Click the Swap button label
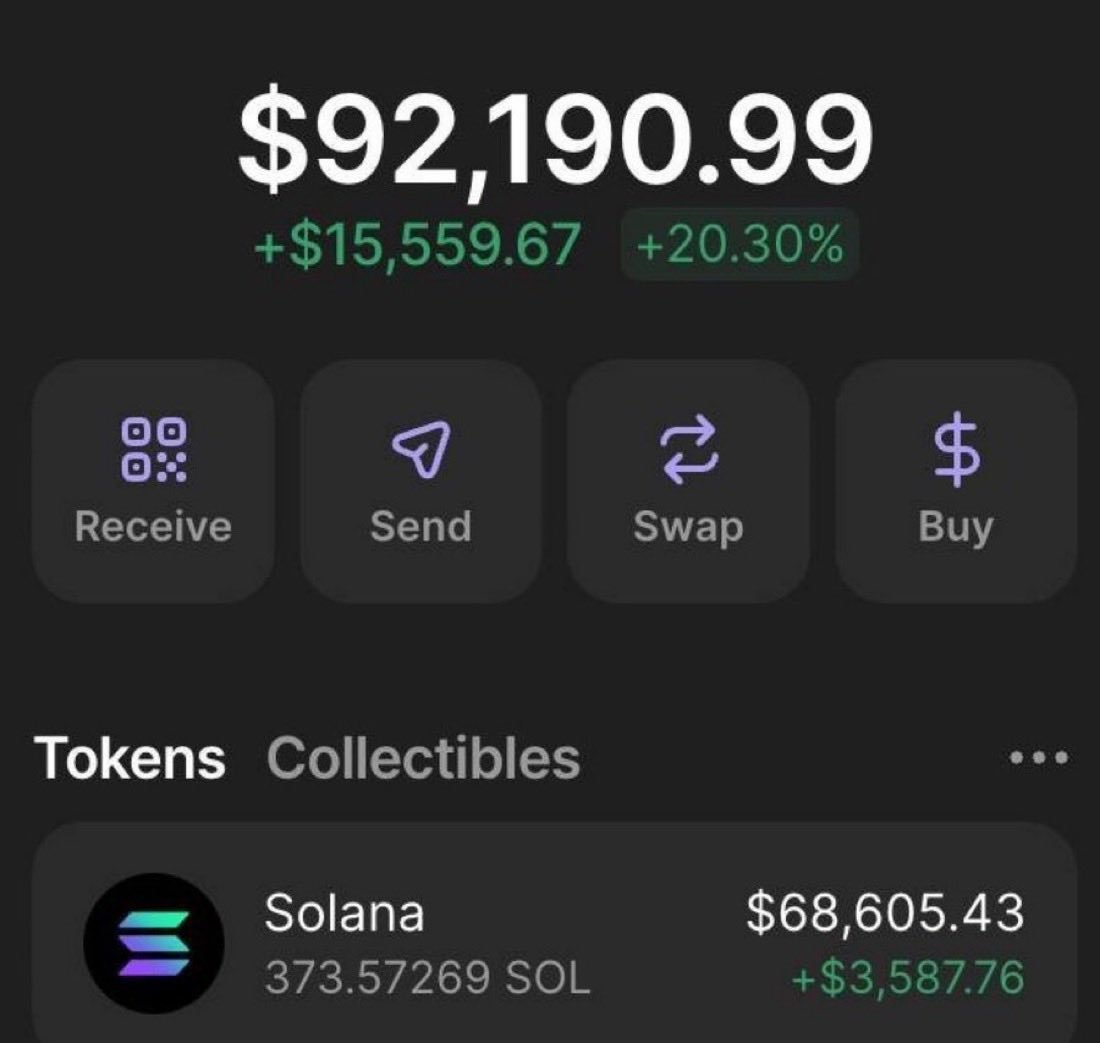Image resolution: width=1100 pixels, height=1043 pixels. (688, 527)
